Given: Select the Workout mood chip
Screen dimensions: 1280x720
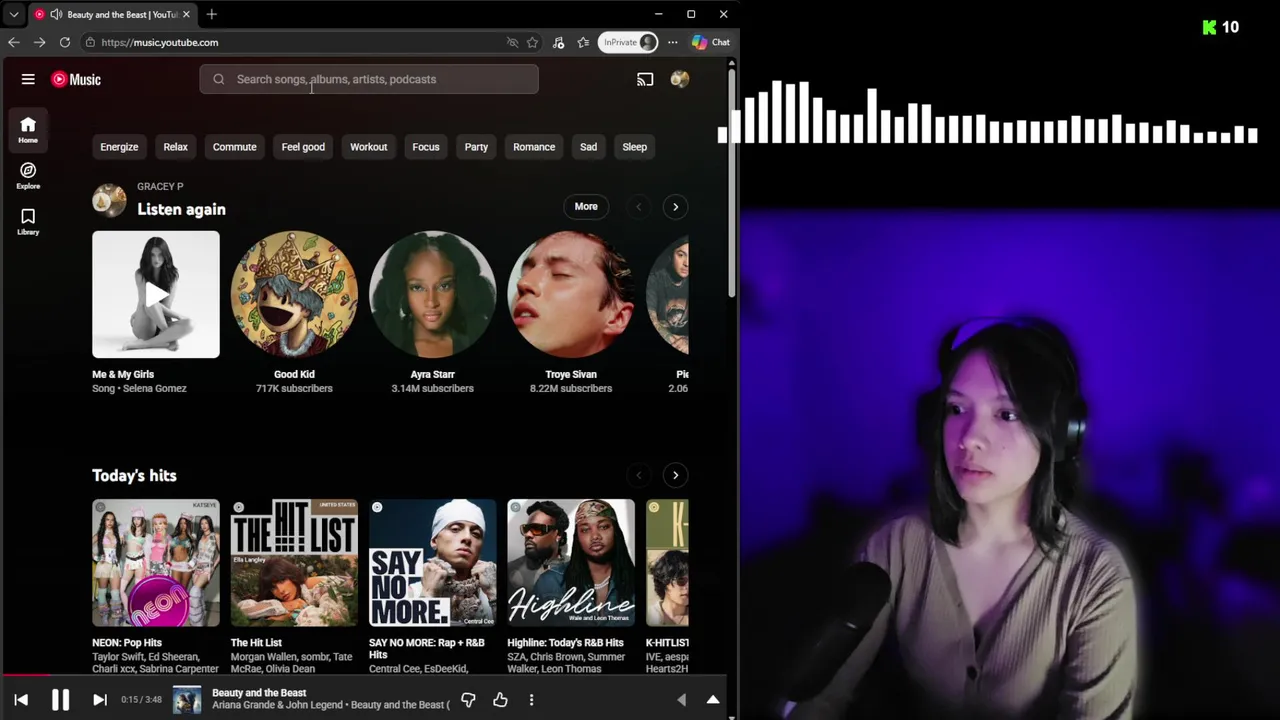Looking at the screenshot, I should tap(368, 147).
